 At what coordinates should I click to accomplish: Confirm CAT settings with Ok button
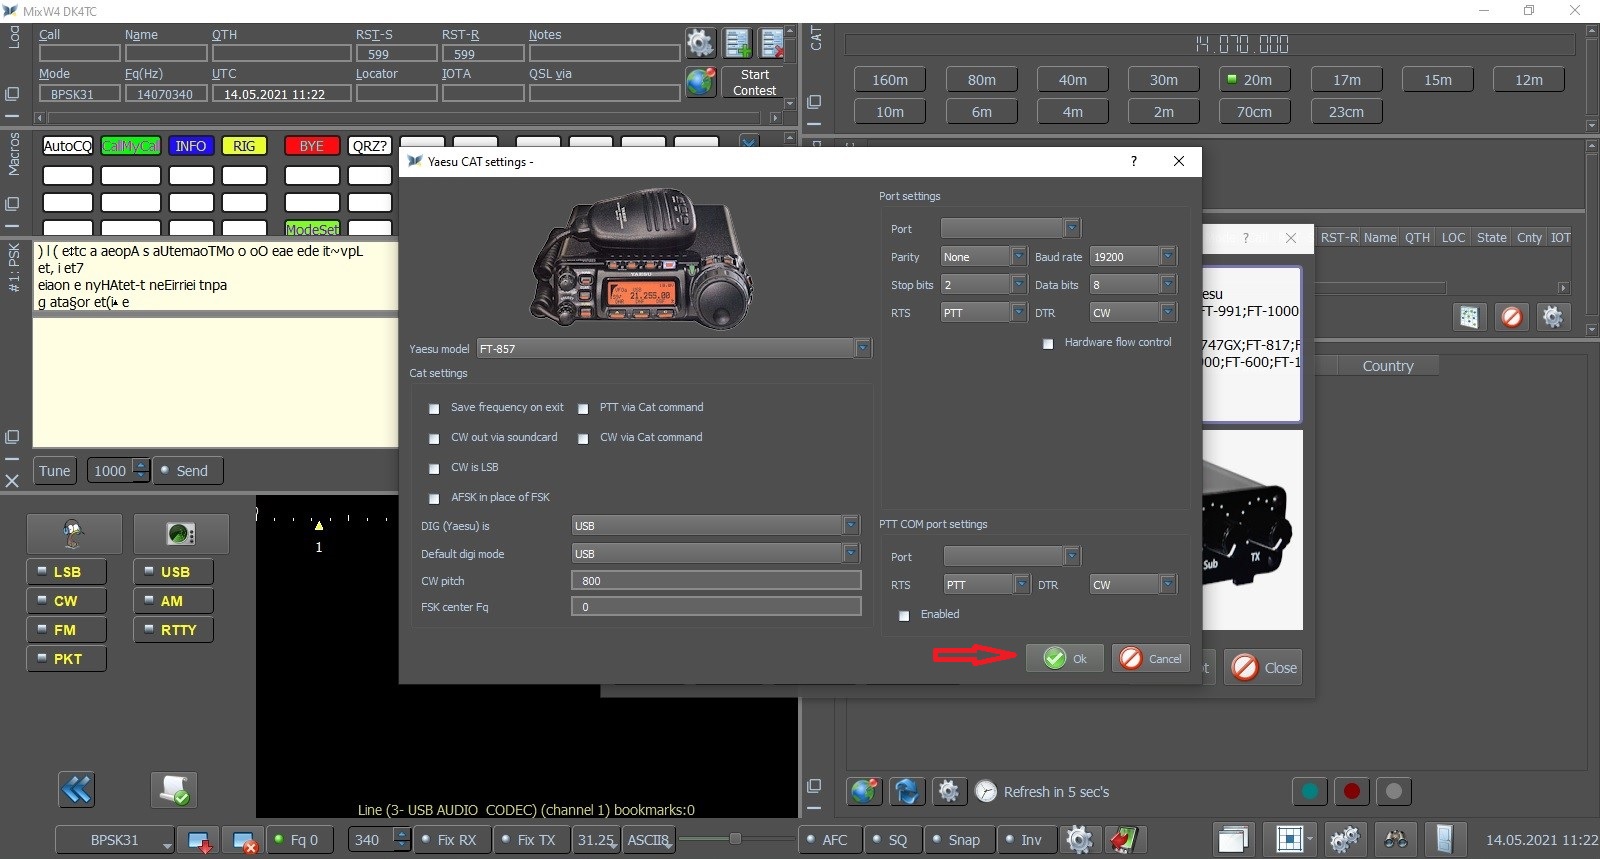(1065, 658)
